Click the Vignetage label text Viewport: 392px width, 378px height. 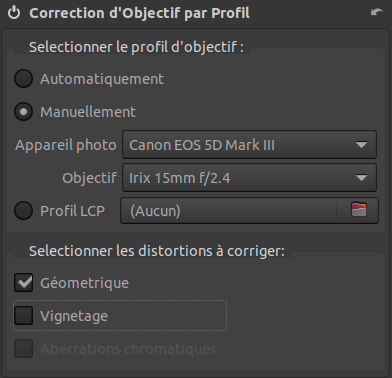(74, 316)
